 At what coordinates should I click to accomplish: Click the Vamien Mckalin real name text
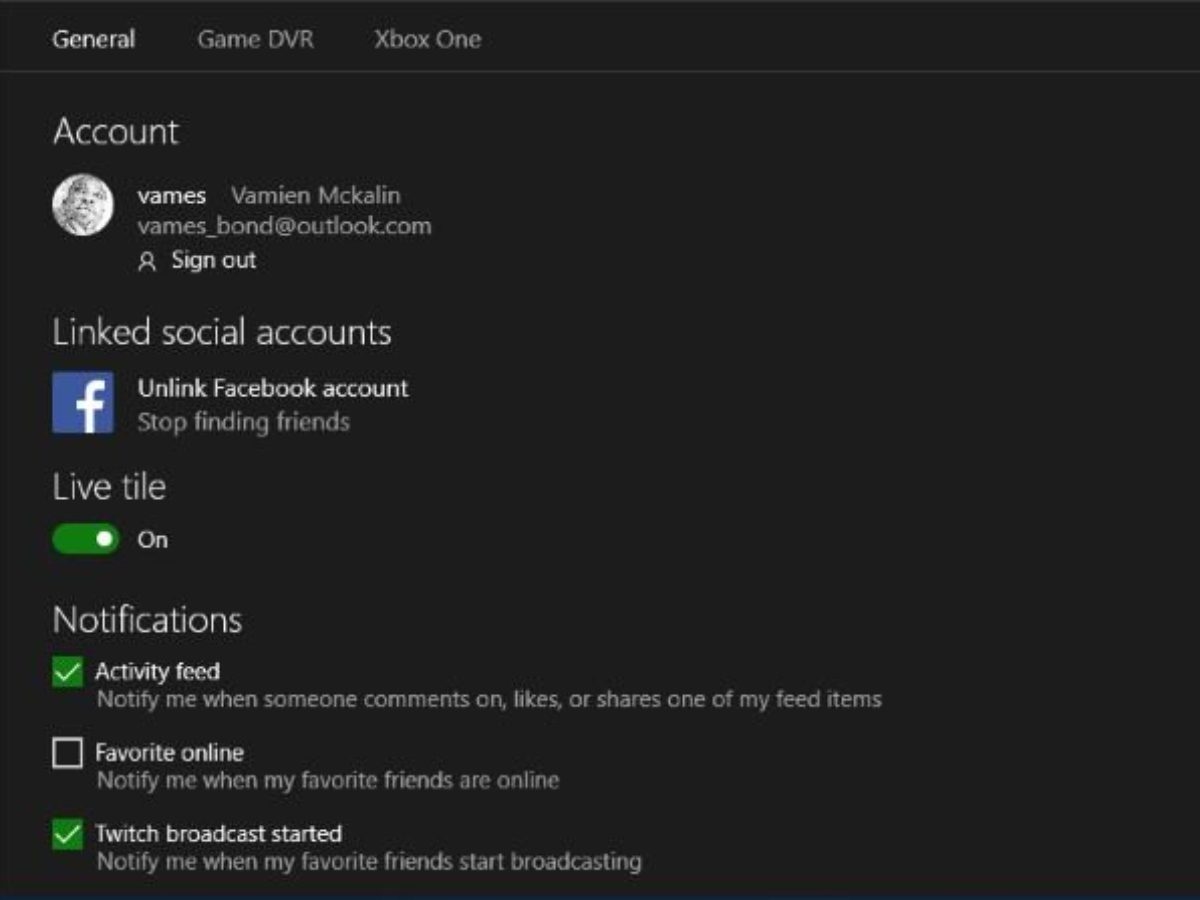pyautogui.click(x=315, y=196)
